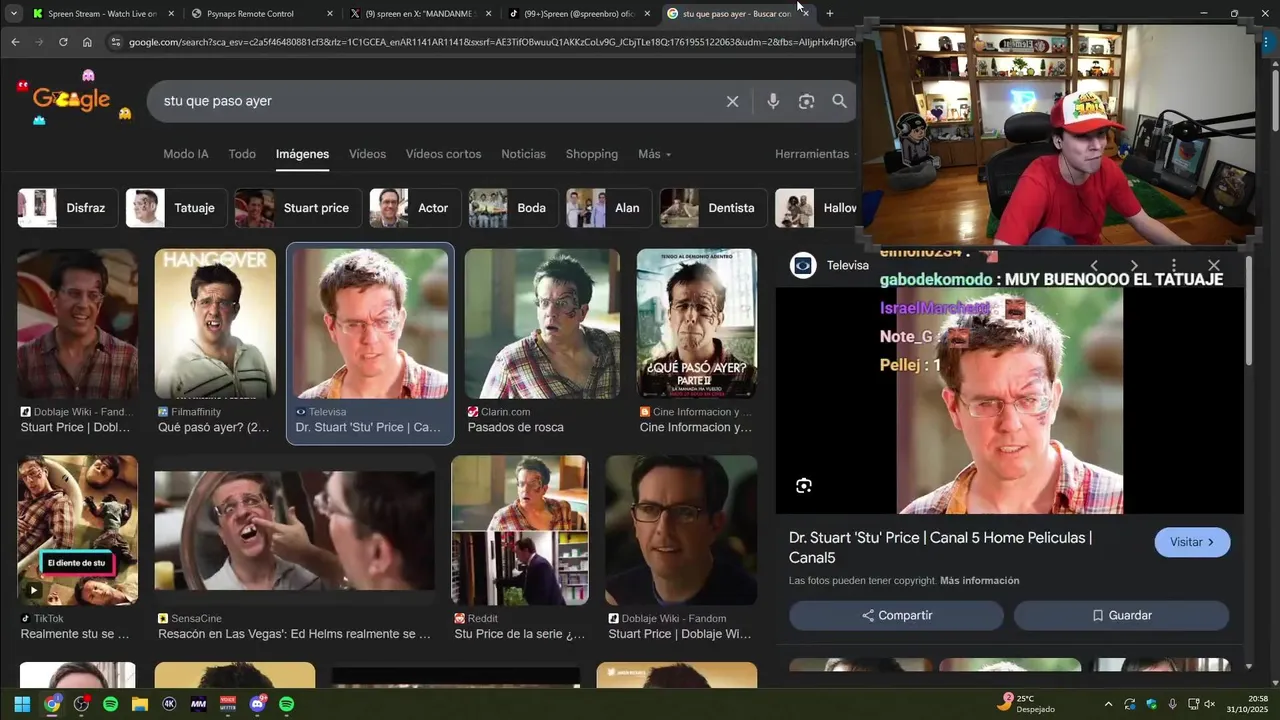Show next image in preview panel

[x=1134, y=266]
